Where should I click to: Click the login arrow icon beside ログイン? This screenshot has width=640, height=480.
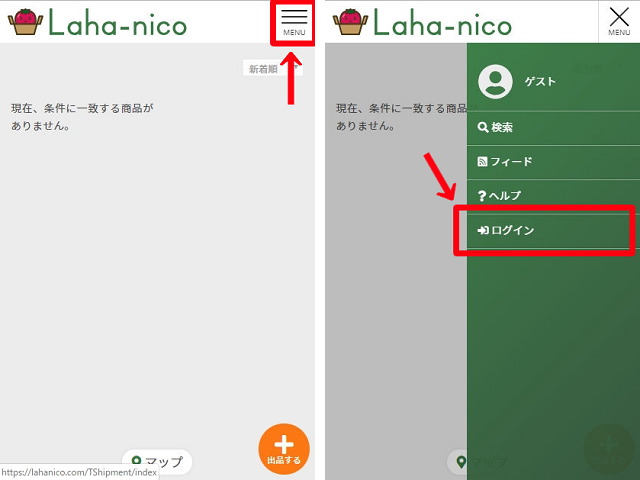point(483,231)
